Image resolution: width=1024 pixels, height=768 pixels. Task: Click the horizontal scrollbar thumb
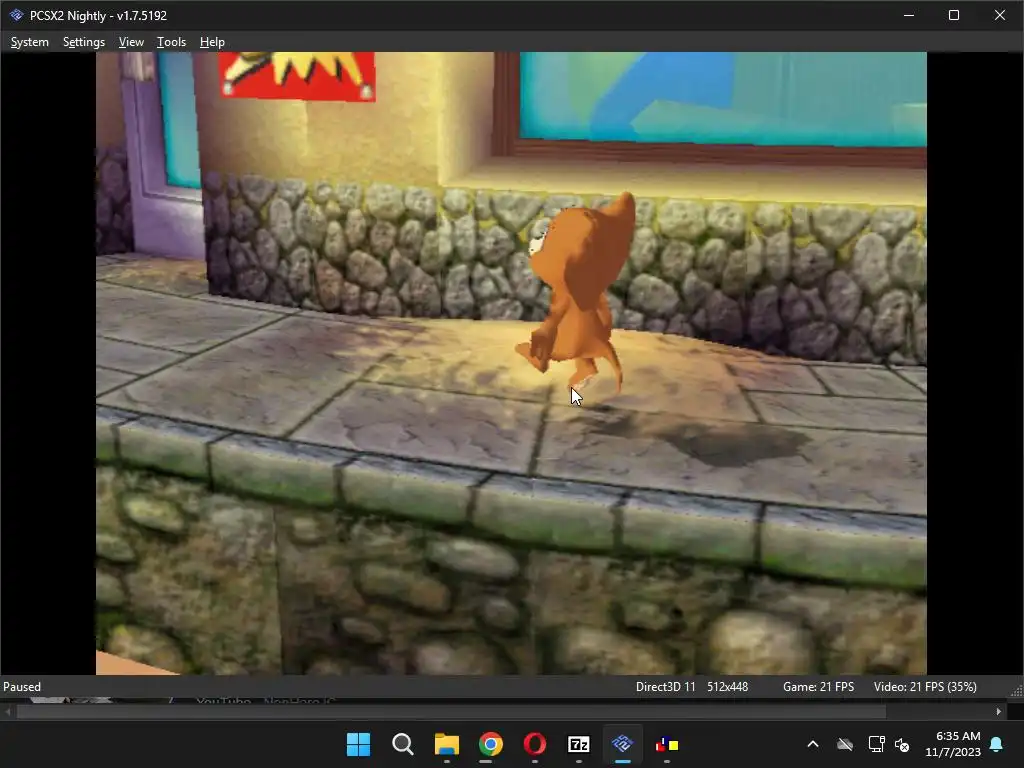(x=451, y=712)
